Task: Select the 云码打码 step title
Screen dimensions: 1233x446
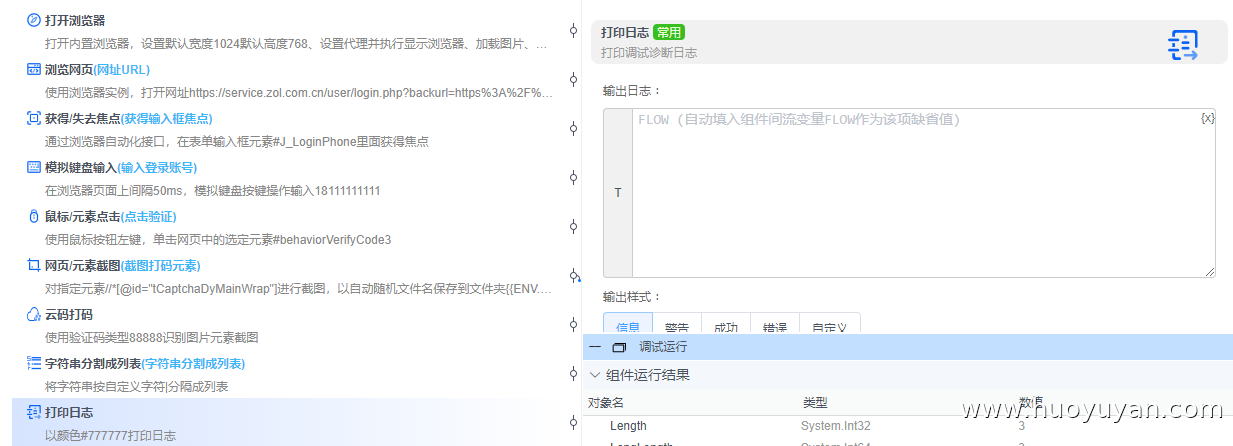Action: (x=69, y=314)
